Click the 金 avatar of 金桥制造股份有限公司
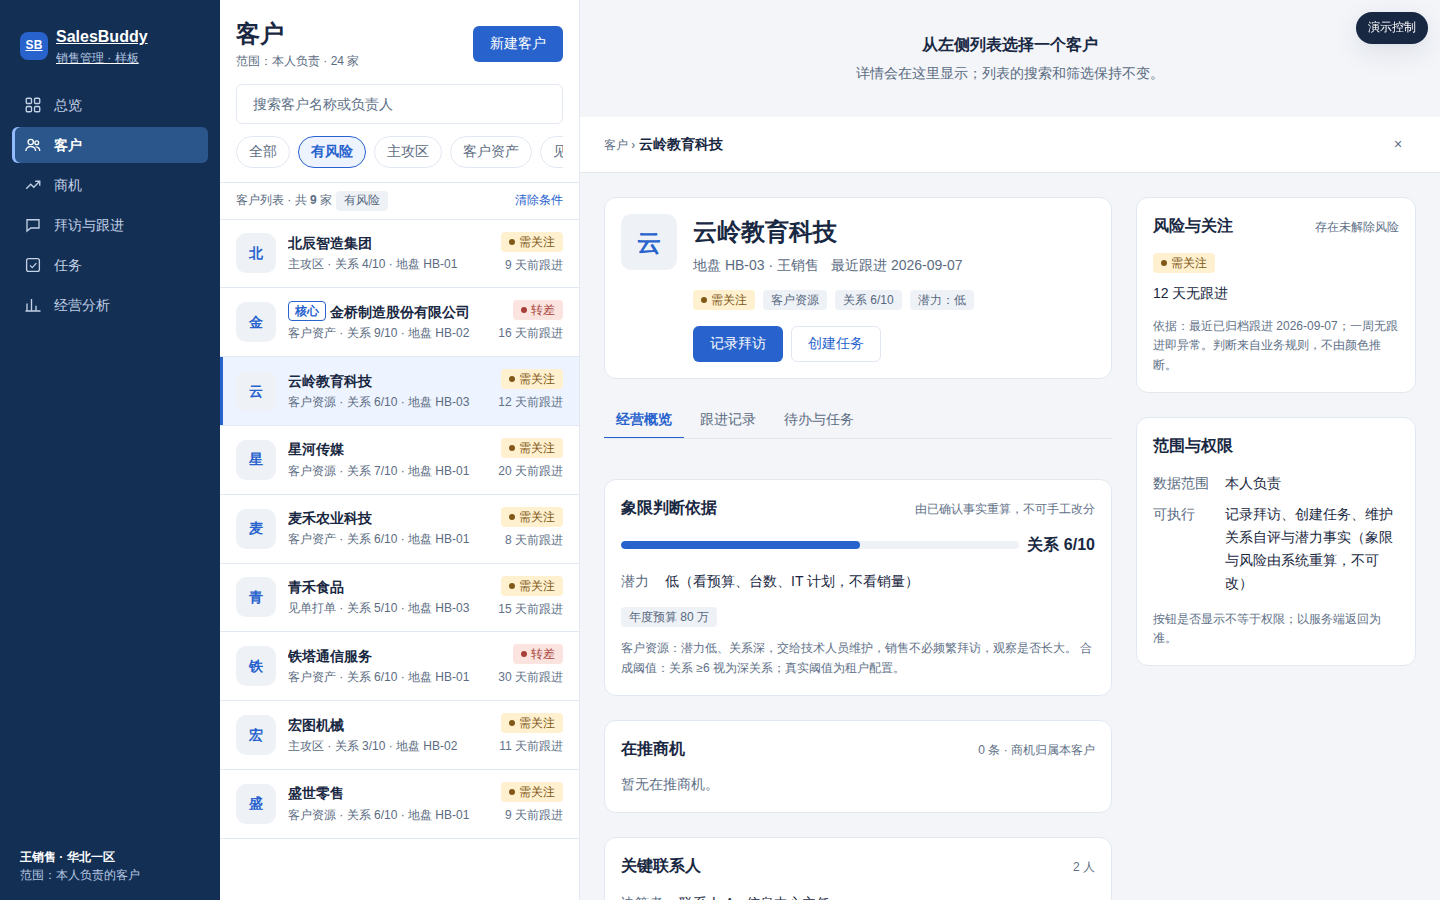The width and height of the screenshot is (1440, 900). pos(256,322)
